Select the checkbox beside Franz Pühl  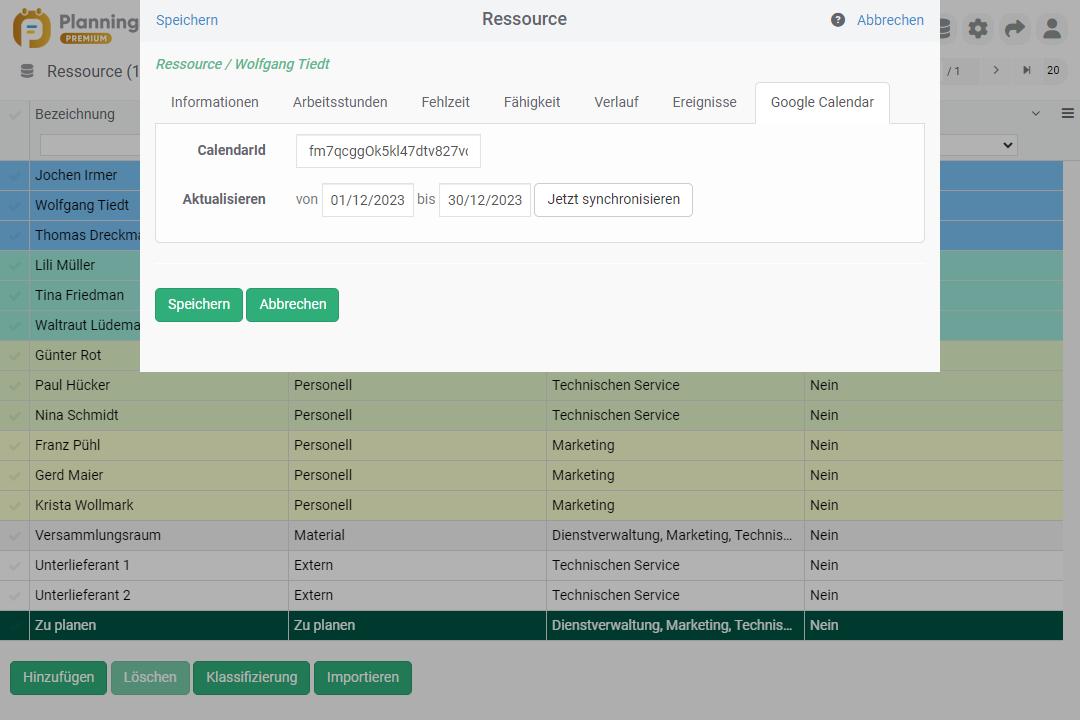[x=15, y=446]
